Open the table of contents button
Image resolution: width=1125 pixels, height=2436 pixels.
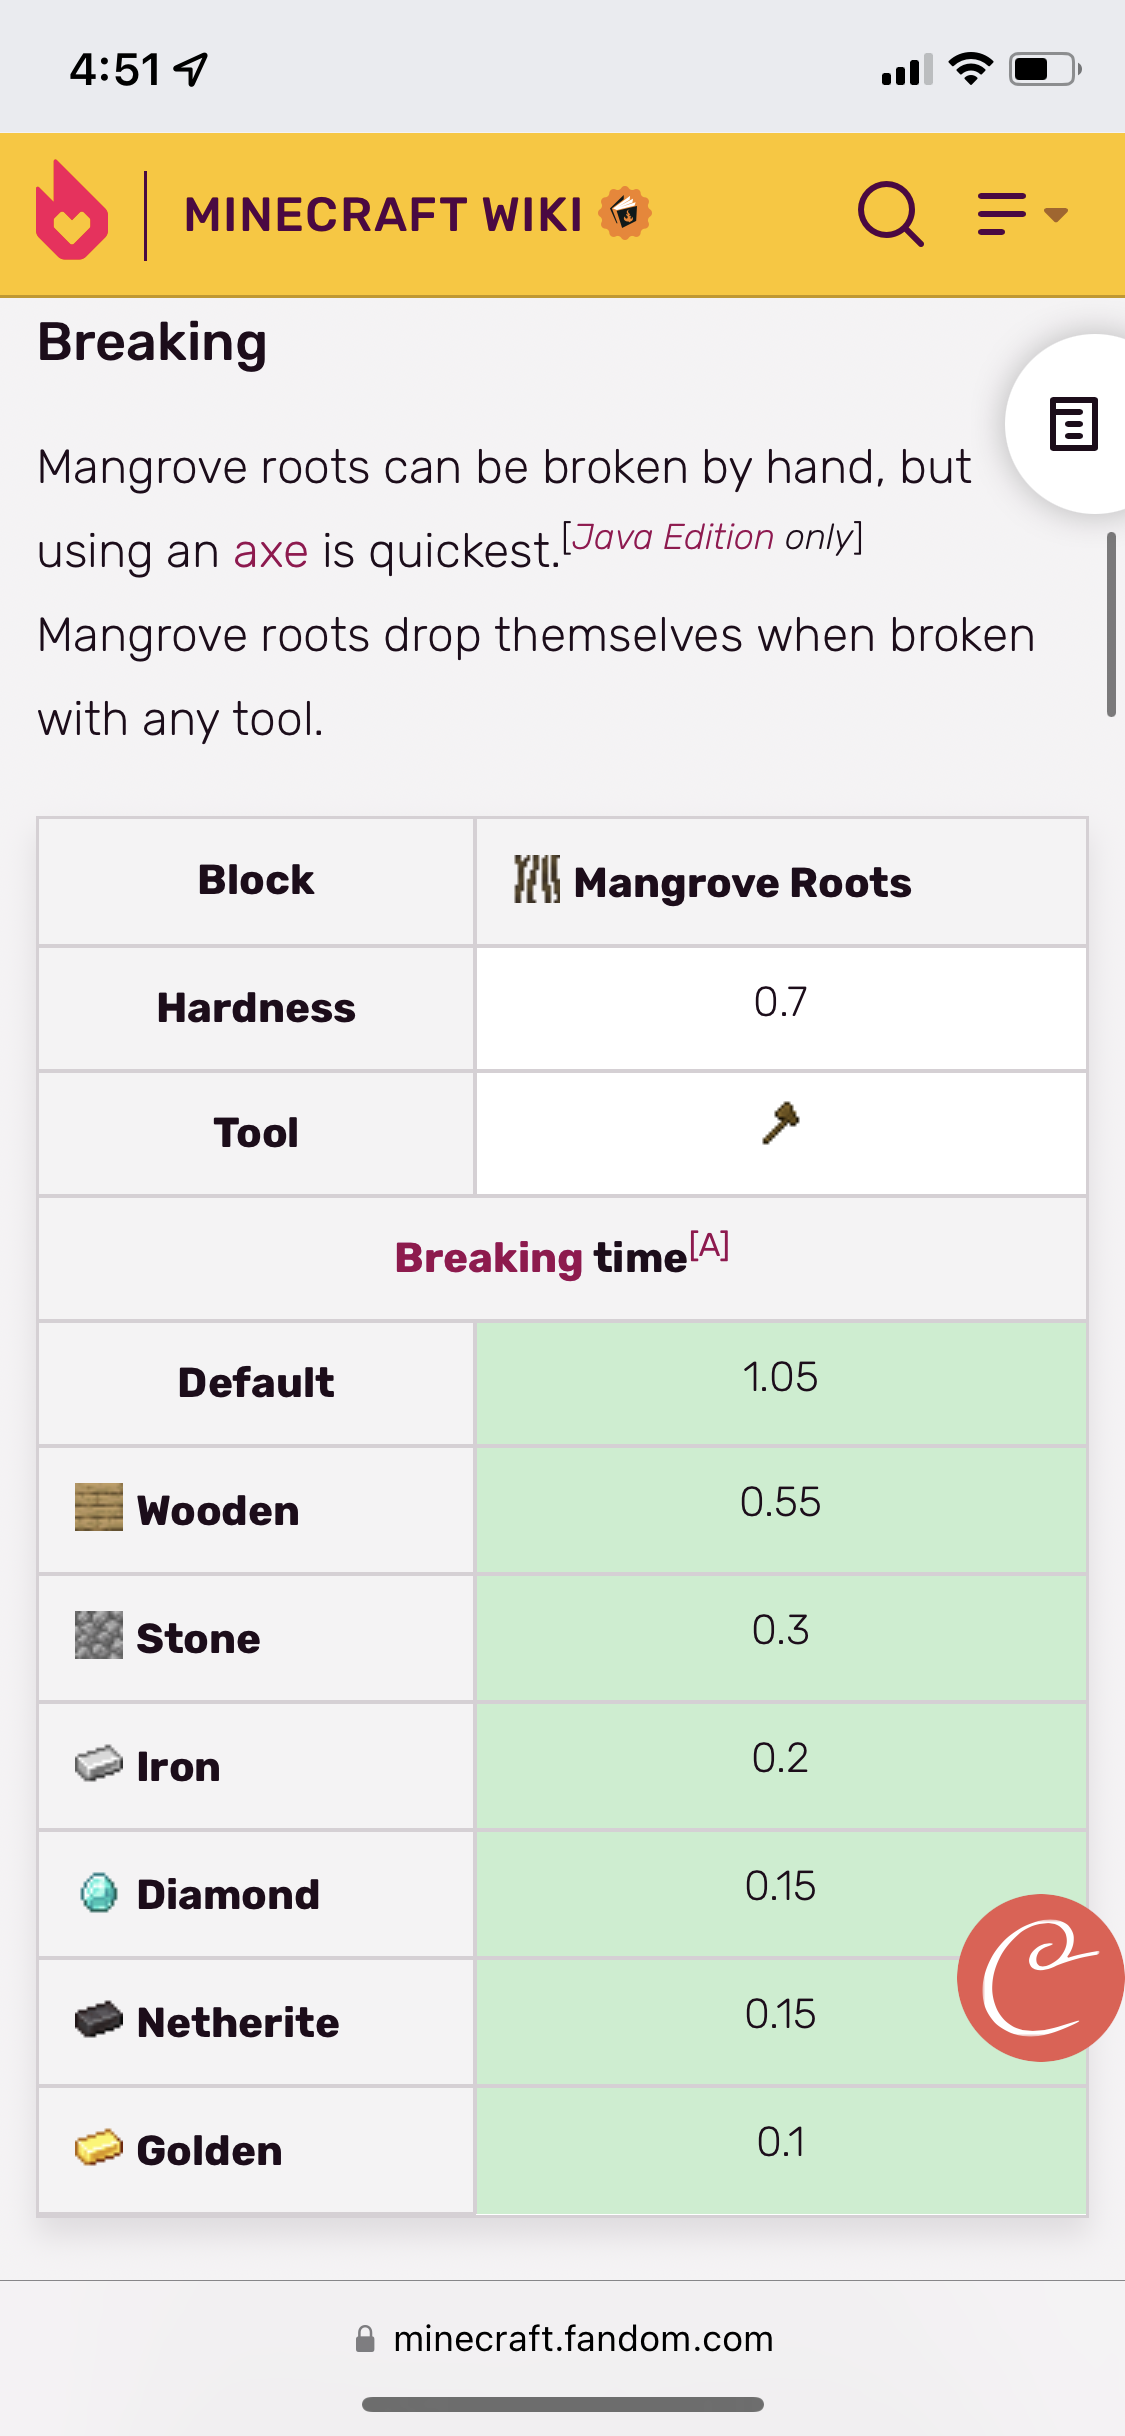[x=1073, y=424]
